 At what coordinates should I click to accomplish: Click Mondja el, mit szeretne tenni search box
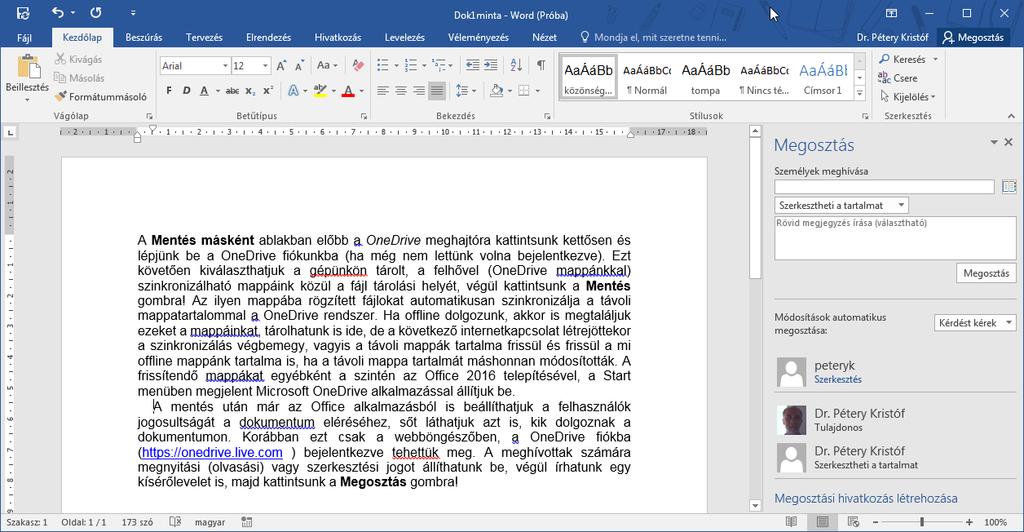tap(653, 38)
